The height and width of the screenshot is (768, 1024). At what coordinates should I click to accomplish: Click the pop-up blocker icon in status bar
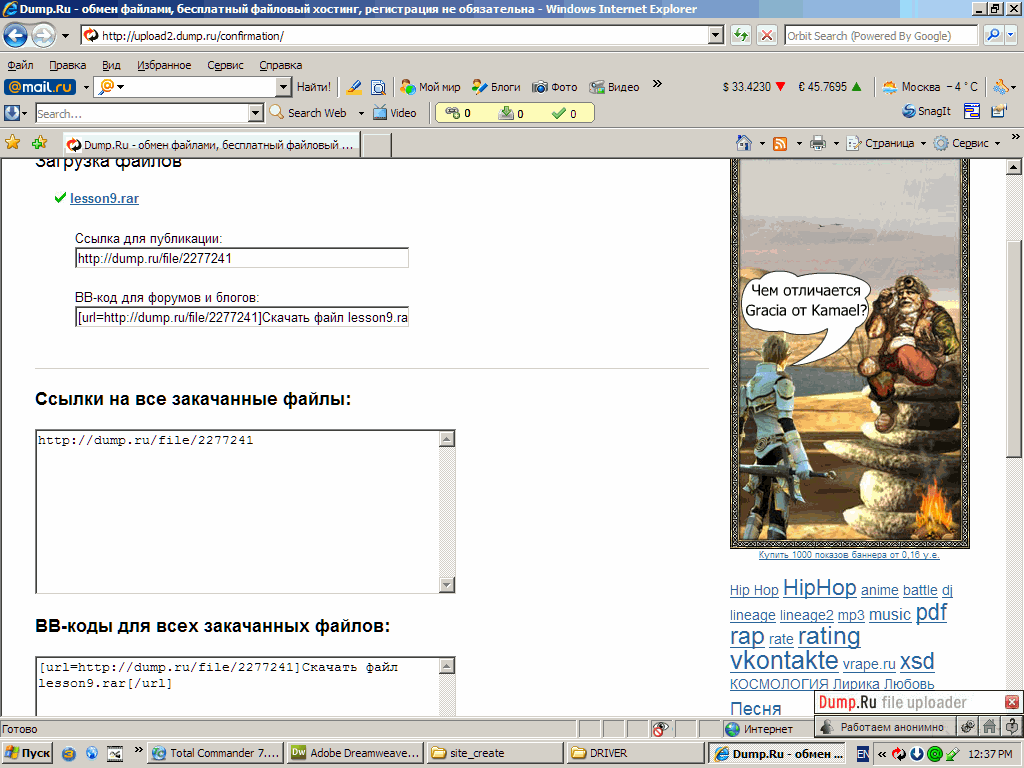(x=660, y=729)
